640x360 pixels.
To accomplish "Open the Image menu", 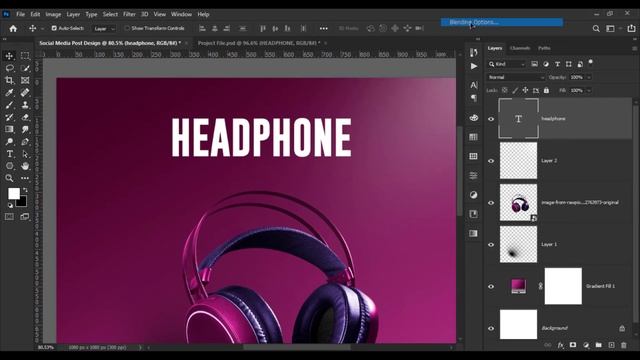I will 53,14.
